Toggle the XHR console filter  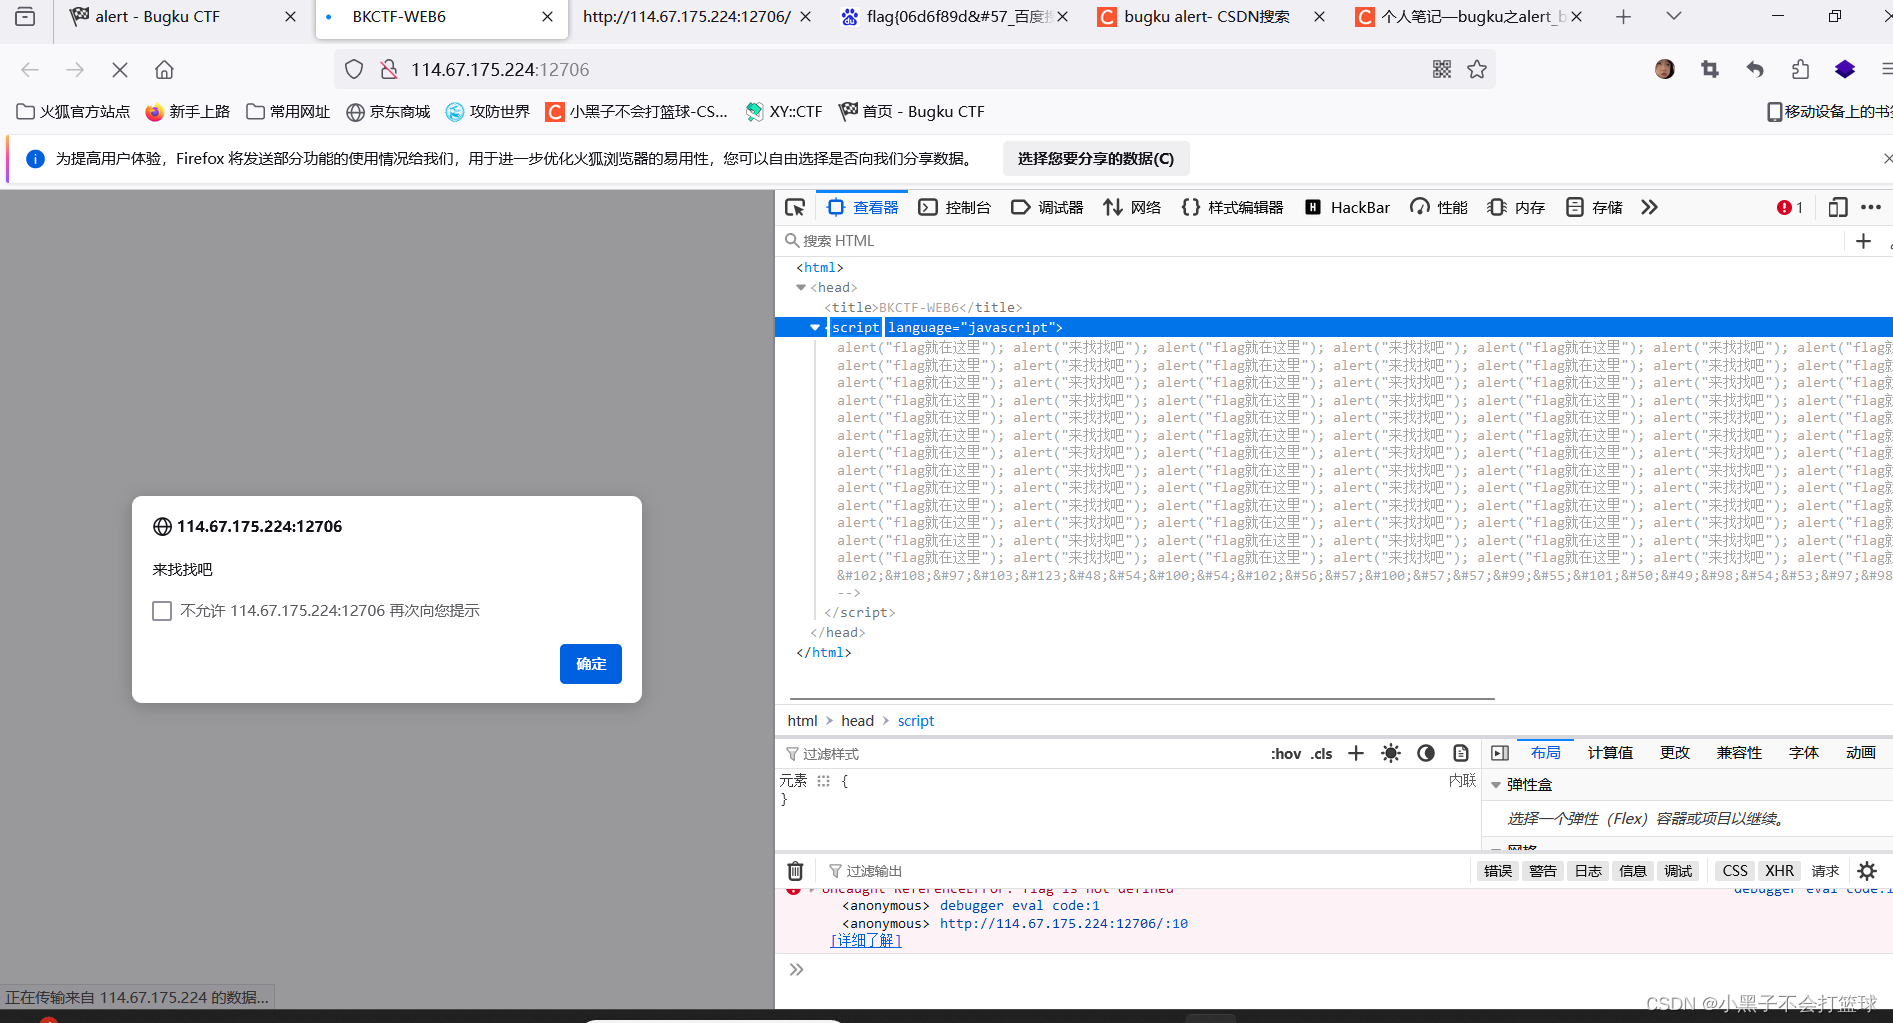click(1779, 871)
